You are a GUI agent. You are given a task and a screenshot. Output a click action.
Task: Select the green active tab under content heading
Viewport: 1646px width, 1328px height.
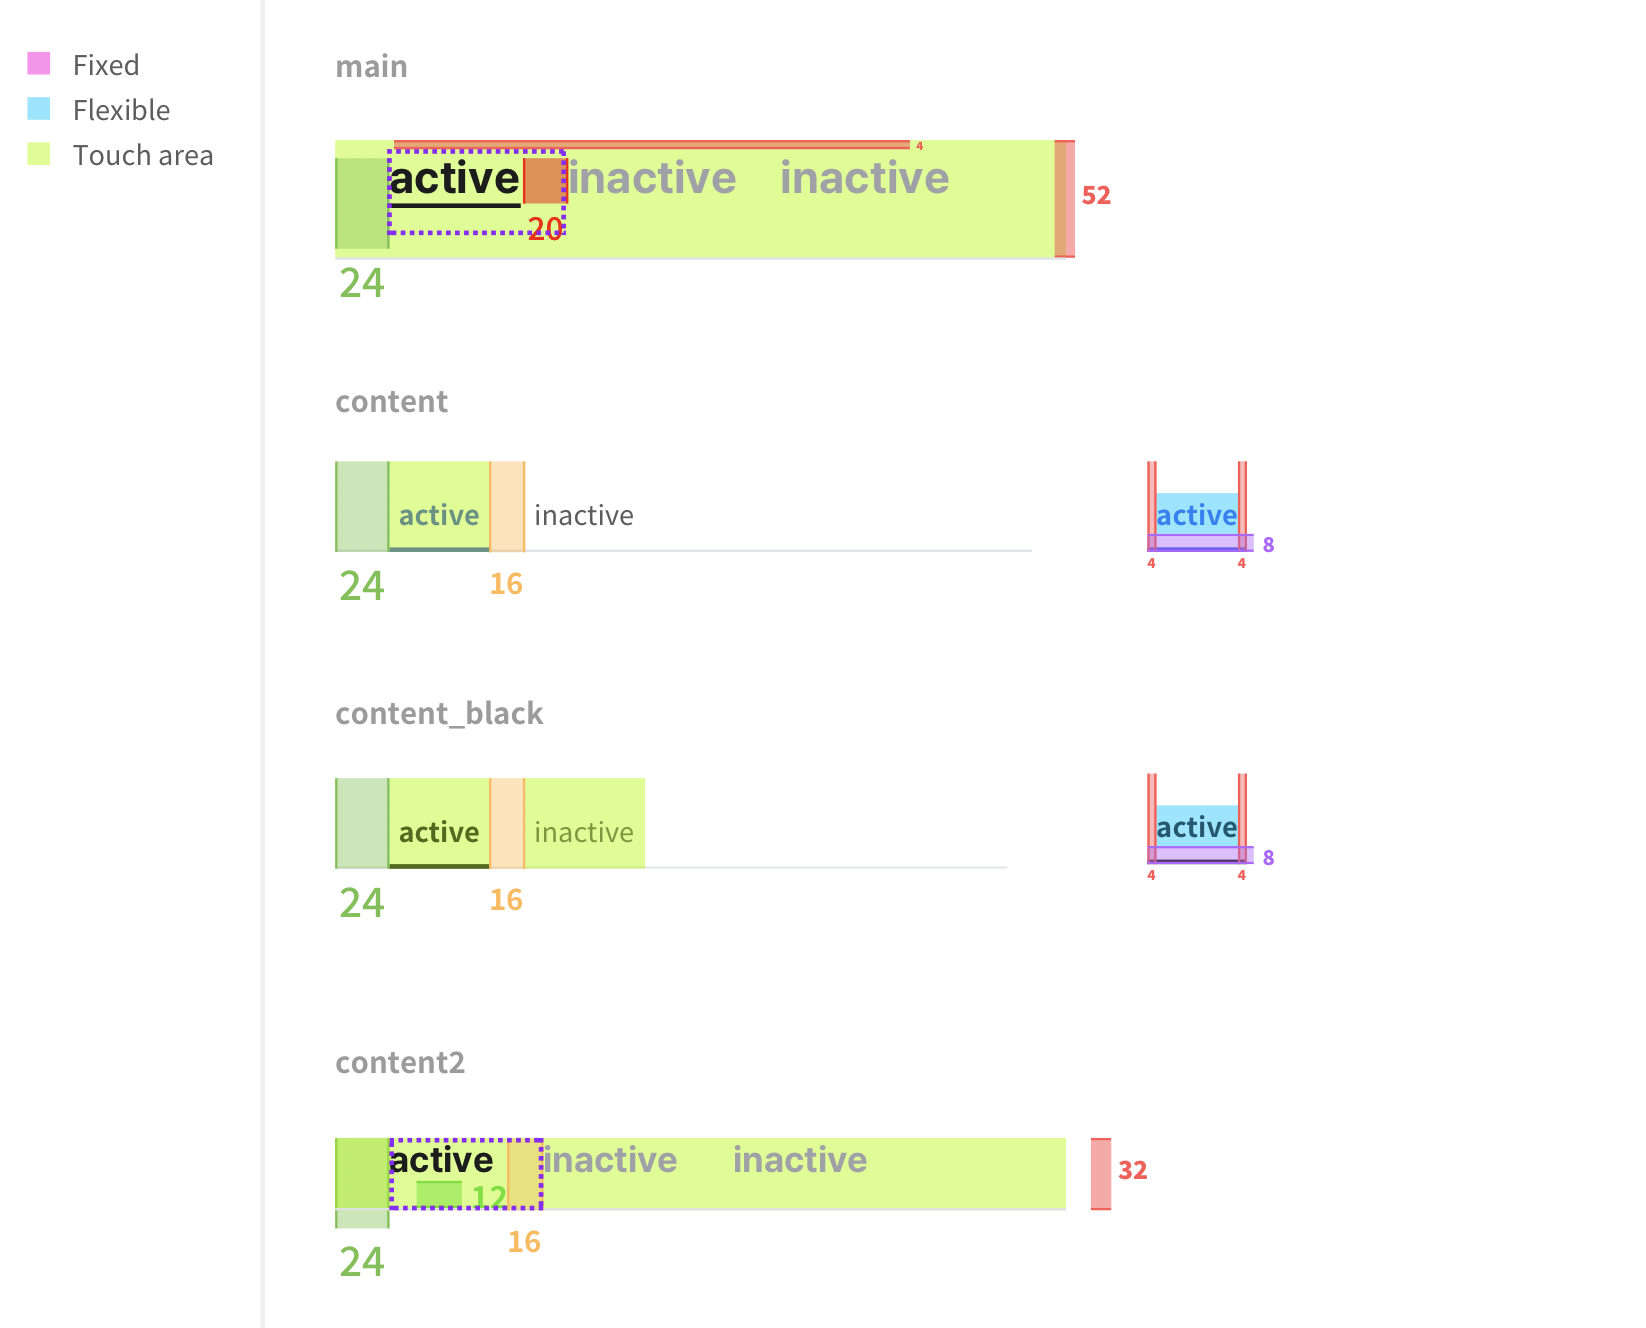click(439, 515)
